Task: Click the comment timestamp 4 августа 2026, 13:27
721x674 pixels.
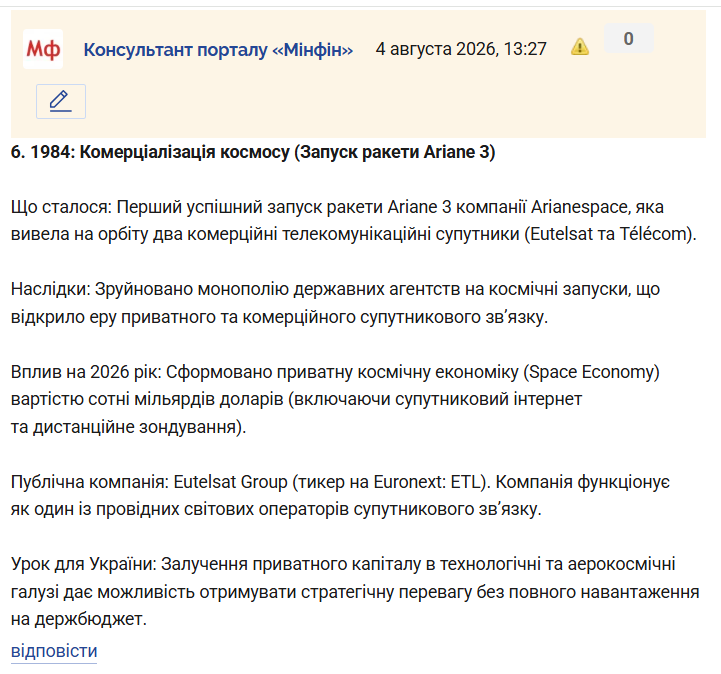Action: (x=461, y=49)
